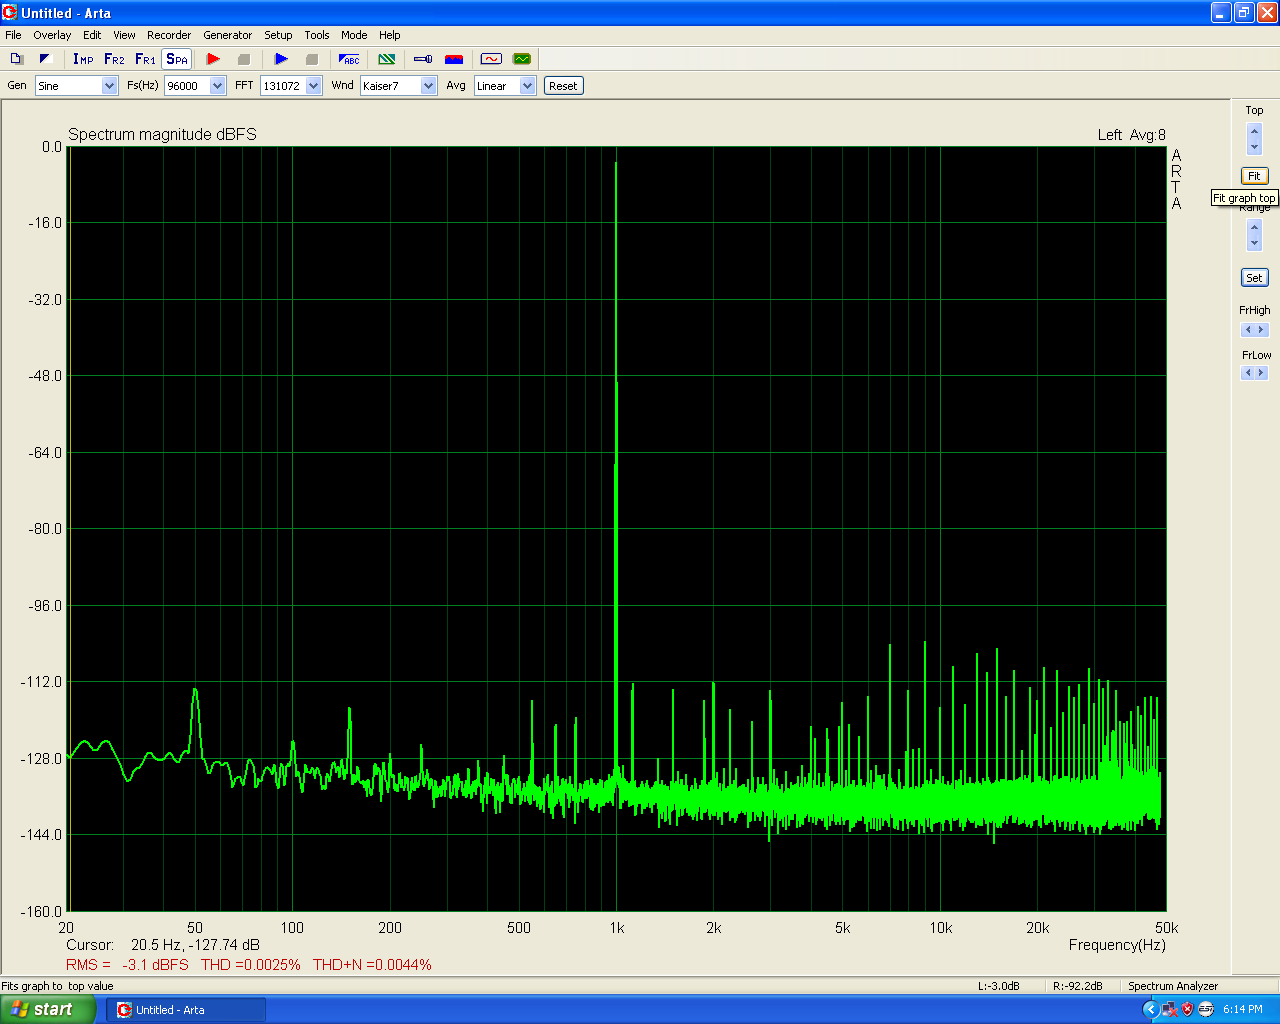Click the ABC text label toolbar icon
This screenshot has width=1280, height=1024.
349,59
